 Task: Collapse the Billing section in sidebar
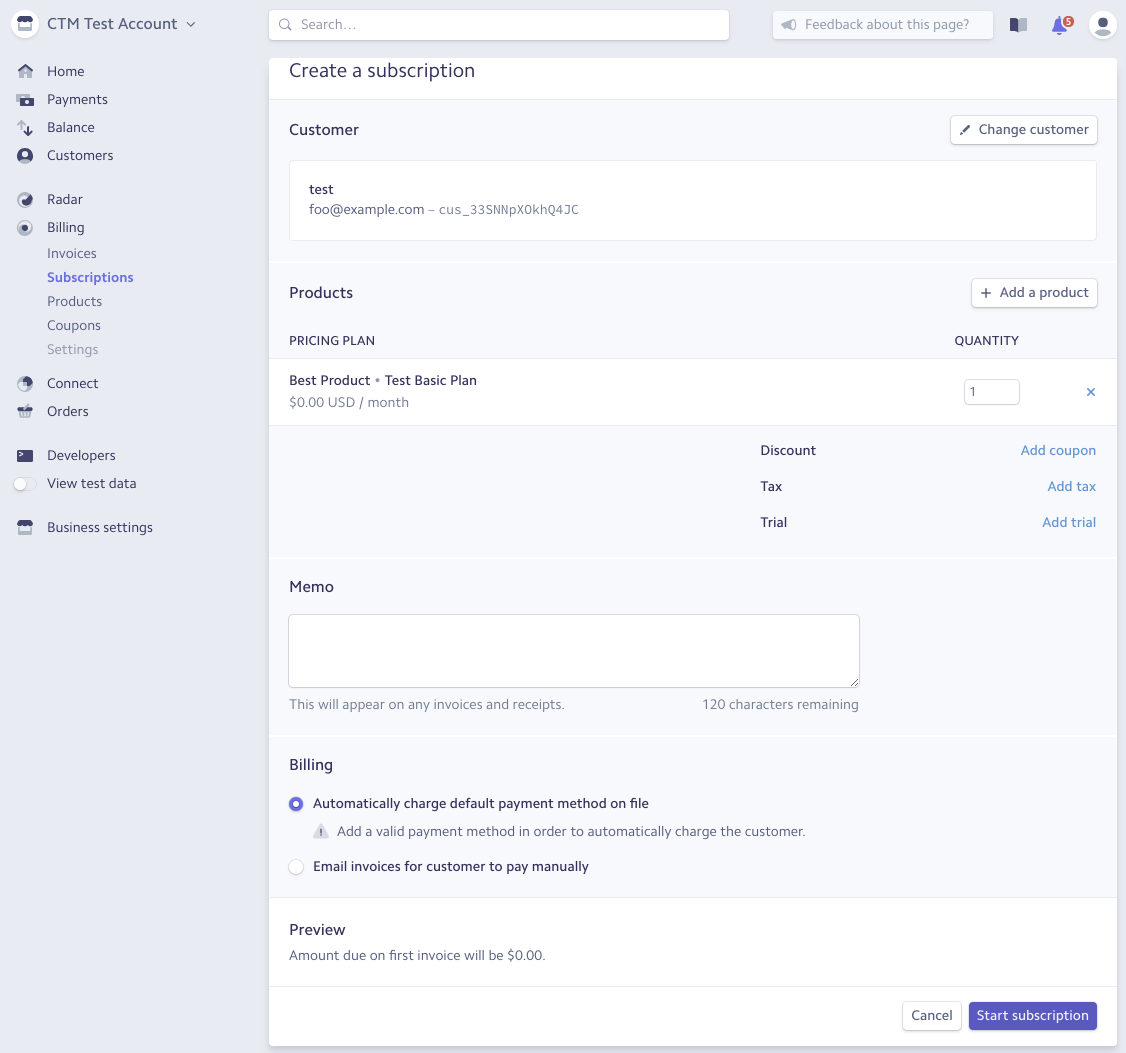pos(65,227)
